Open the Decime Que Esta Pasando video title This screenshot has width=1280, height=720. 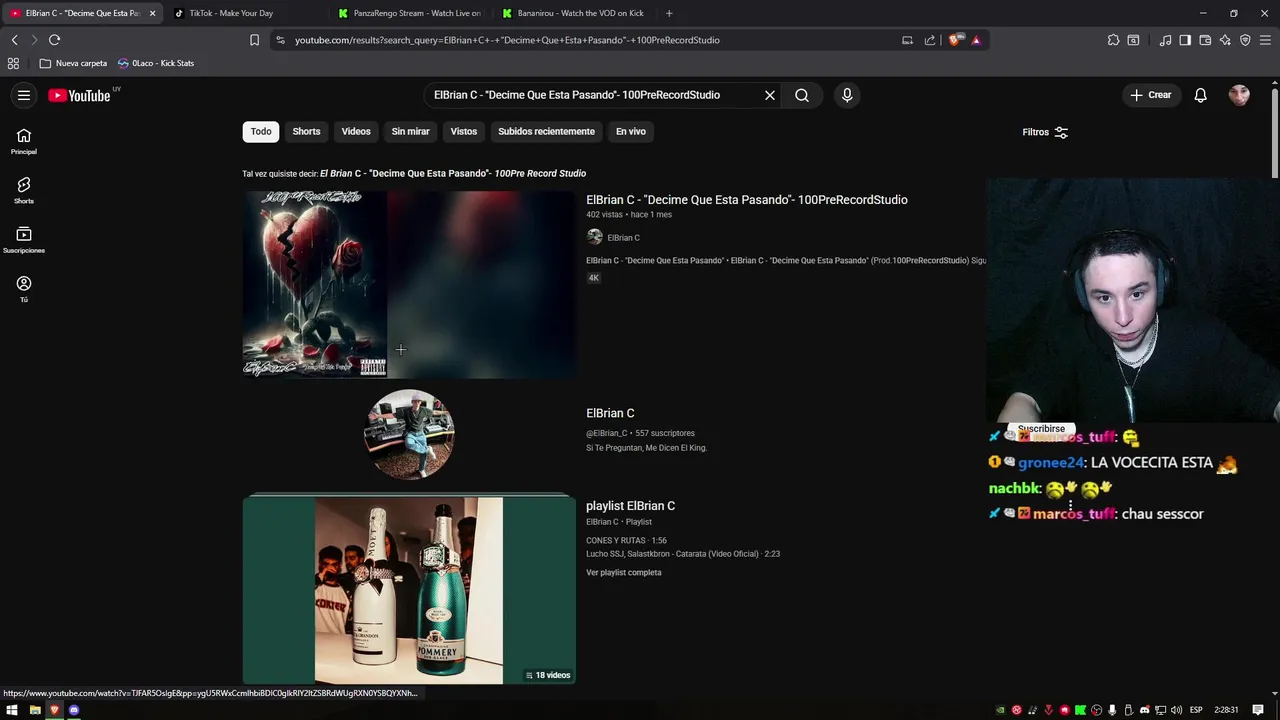click(747, 200)
